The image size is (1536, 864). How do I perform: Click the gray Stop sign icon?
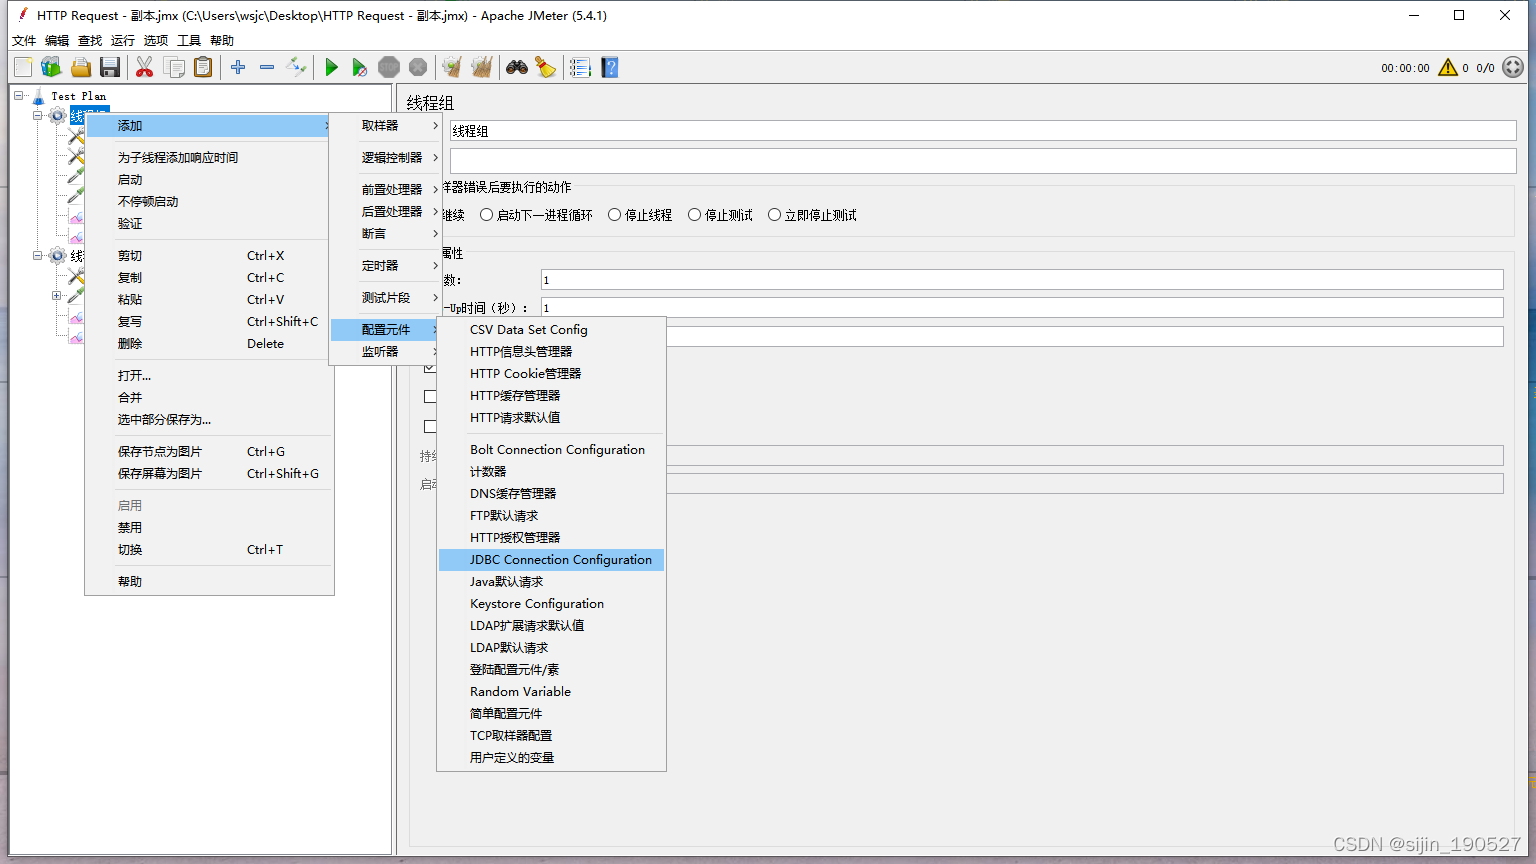tap(389, 67)
